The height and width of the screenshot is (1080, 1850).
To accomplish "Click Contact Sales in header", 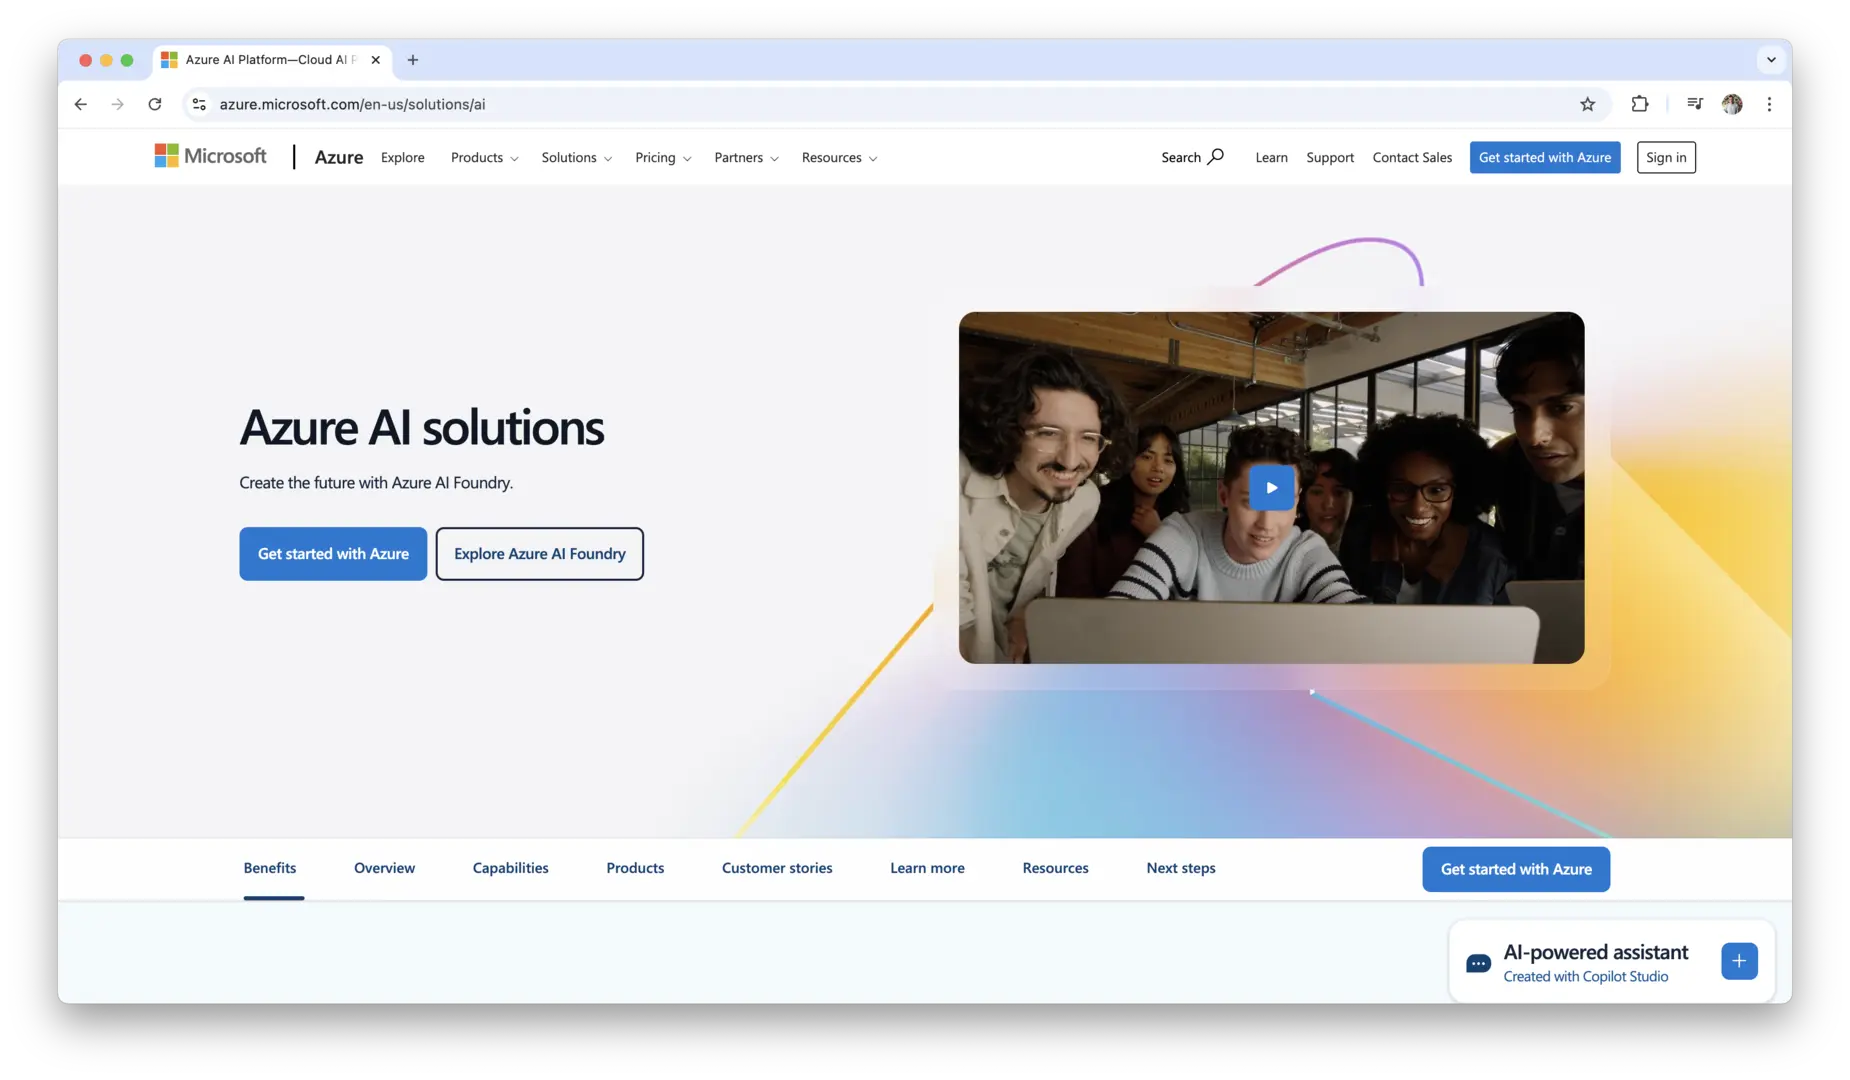I will pyautogui.click(x=1412, y=157).
